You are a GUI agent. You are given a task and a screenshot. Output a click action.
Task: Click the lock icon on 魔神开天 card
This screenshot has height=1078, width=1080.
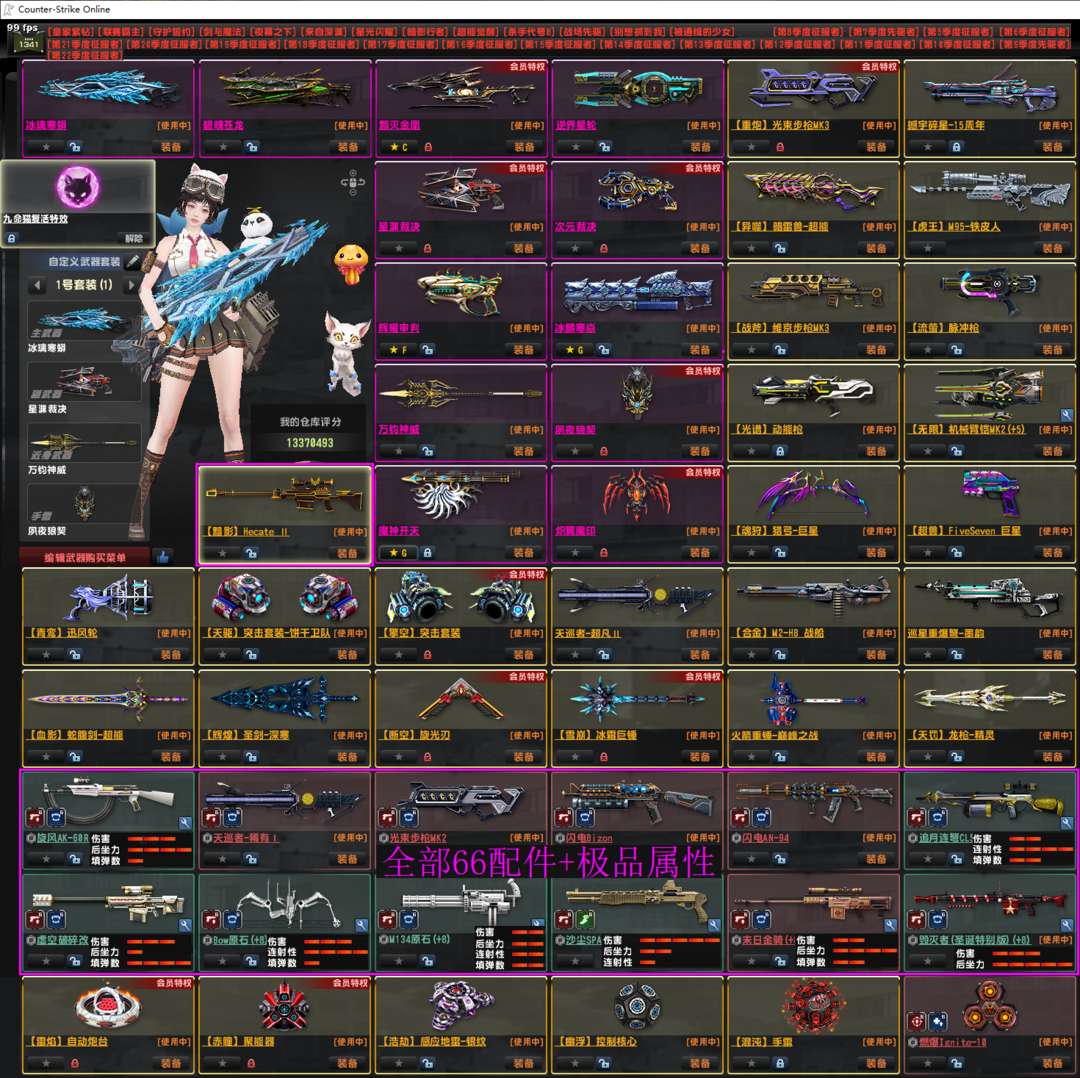[x=427, y=552]
